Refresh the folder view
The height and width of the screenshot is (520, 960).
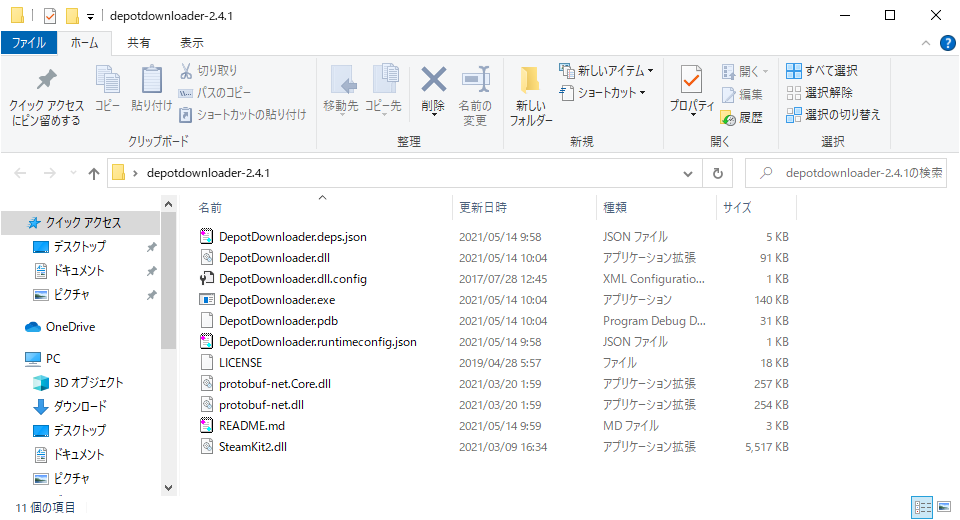(x=718, y=173)
